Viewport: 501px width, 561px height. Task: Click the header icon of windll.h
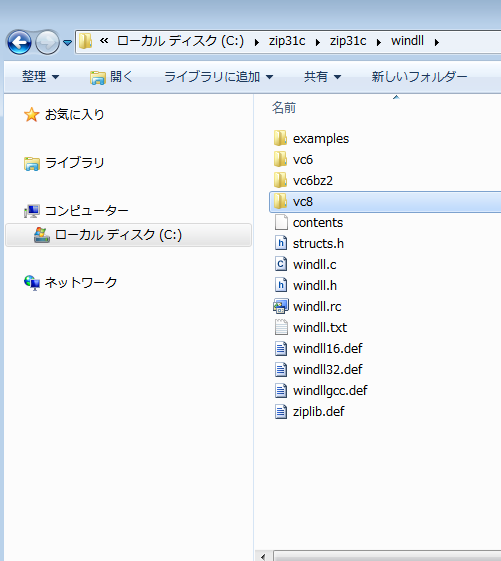click(281, 285)
